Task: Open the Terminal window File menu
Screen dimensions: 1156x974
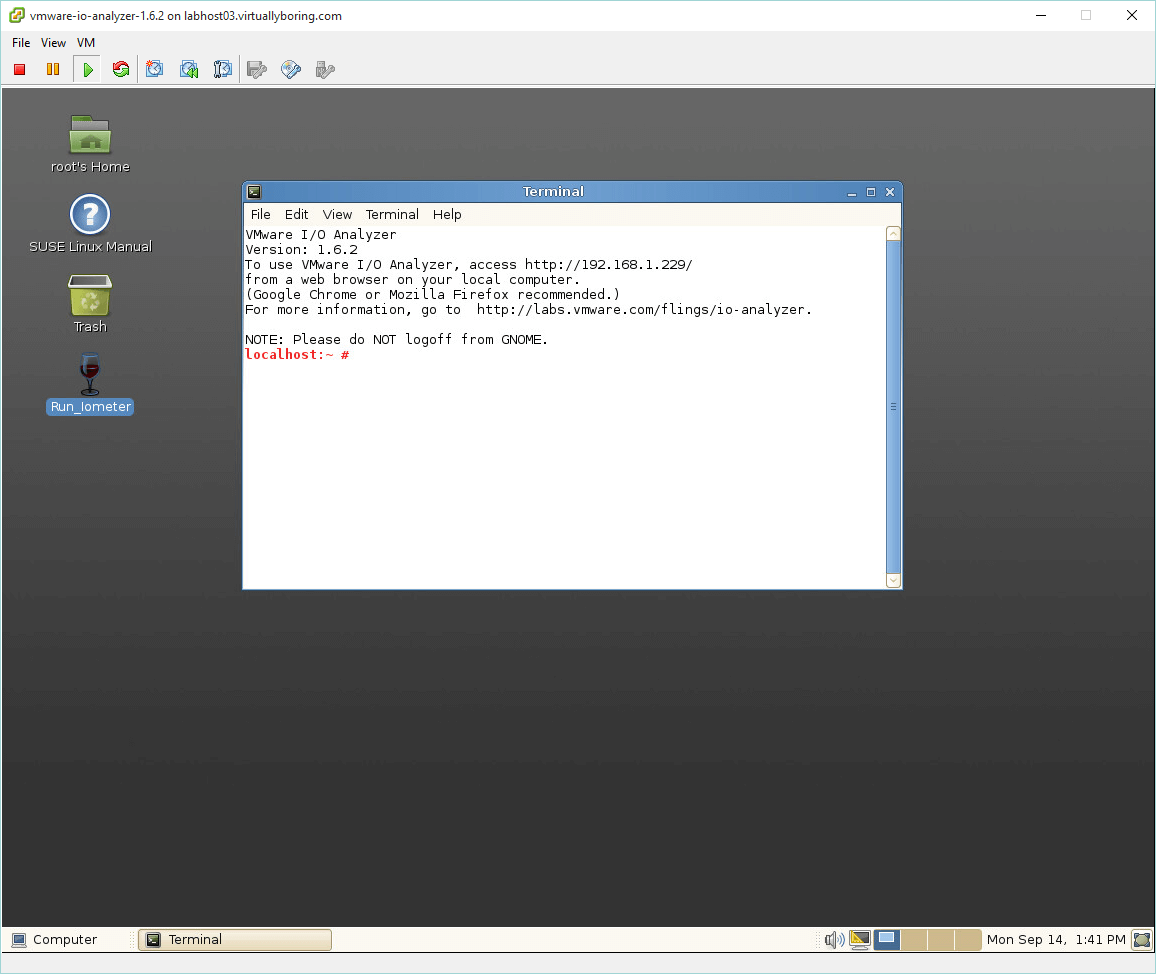Action: (x=260, y=215)
